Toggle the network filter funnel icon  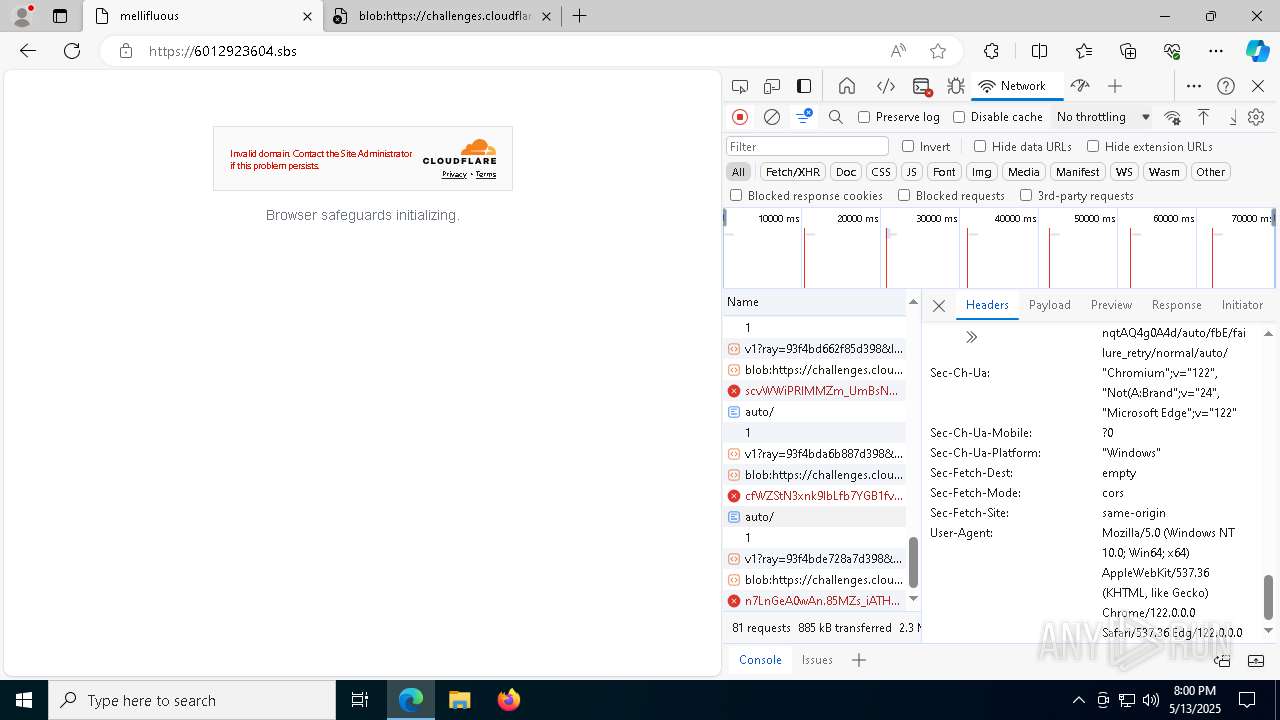tap(804, 117)
